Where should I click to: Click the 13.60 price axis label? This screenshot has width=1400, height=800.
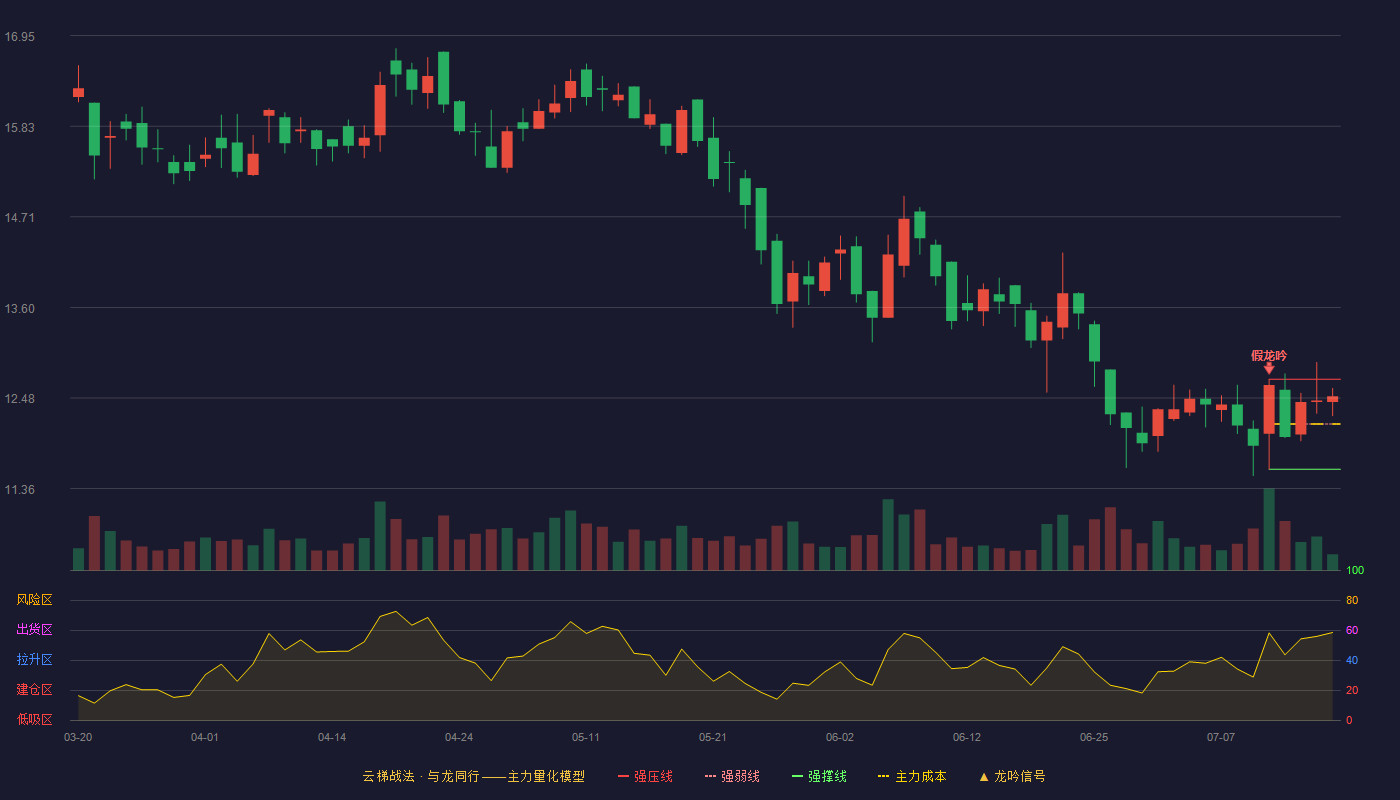tap(19, 308)
